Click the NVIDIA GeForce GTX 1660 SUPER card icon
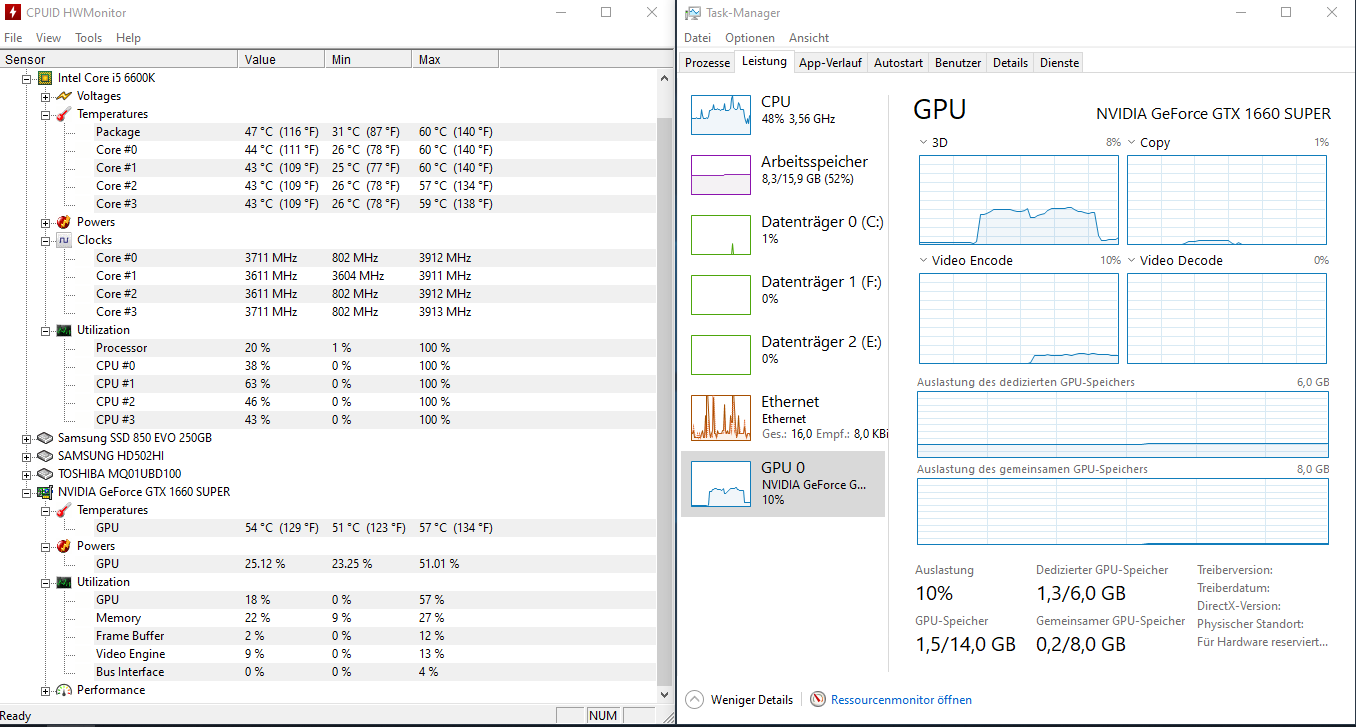The width and height of the screenshot is (1356, 727). [45, 492]
